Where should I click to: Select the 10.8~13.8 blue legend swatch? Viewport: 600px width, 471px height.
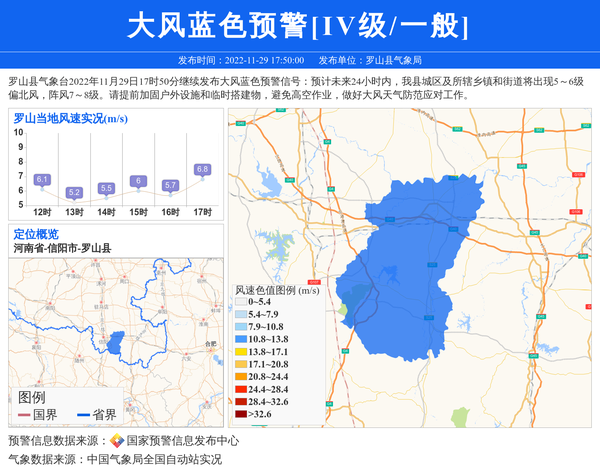pyautogui.click(x=242, y=339)
